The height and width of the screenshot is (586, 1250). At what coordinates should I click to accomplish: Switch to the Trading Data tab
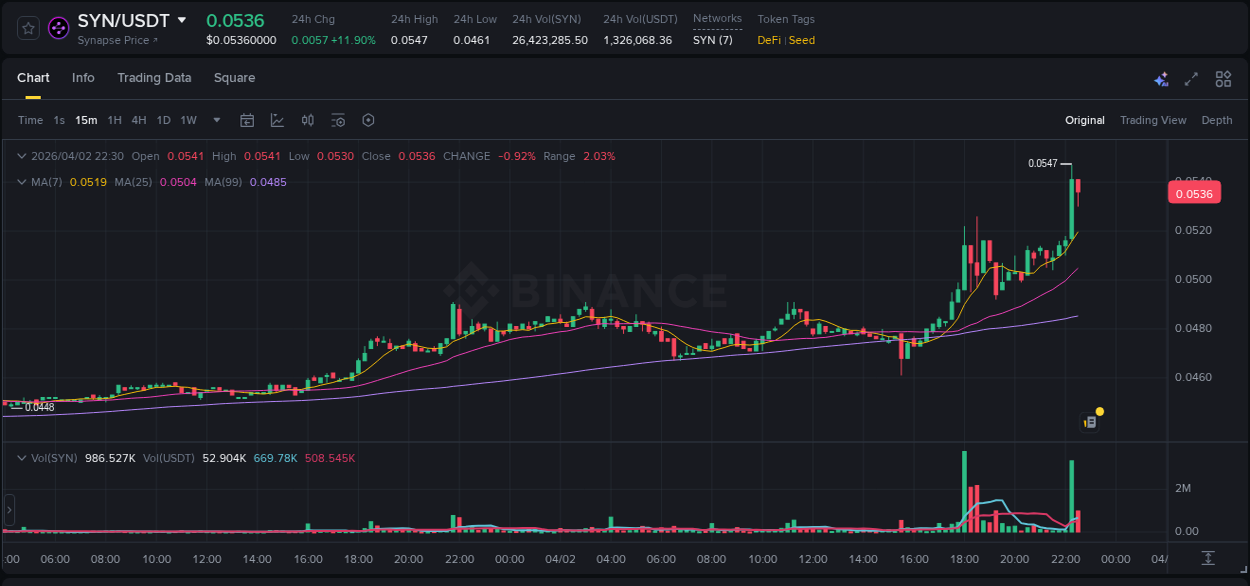click(154, 78)
